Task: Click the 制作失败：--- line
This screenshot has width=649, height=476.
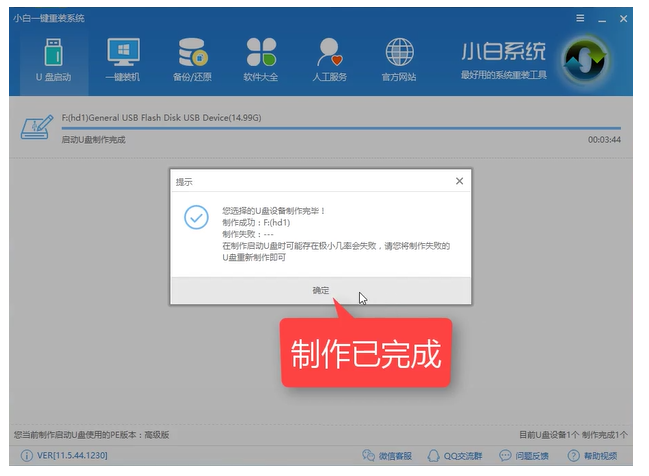Action: pos(248,234)
